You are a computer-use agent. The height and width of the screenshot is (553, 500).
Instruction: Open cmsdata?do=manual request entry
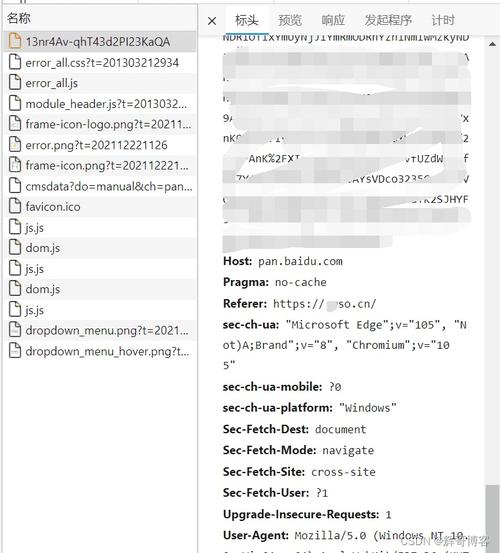pyautogui.click(x=100, y=186)
